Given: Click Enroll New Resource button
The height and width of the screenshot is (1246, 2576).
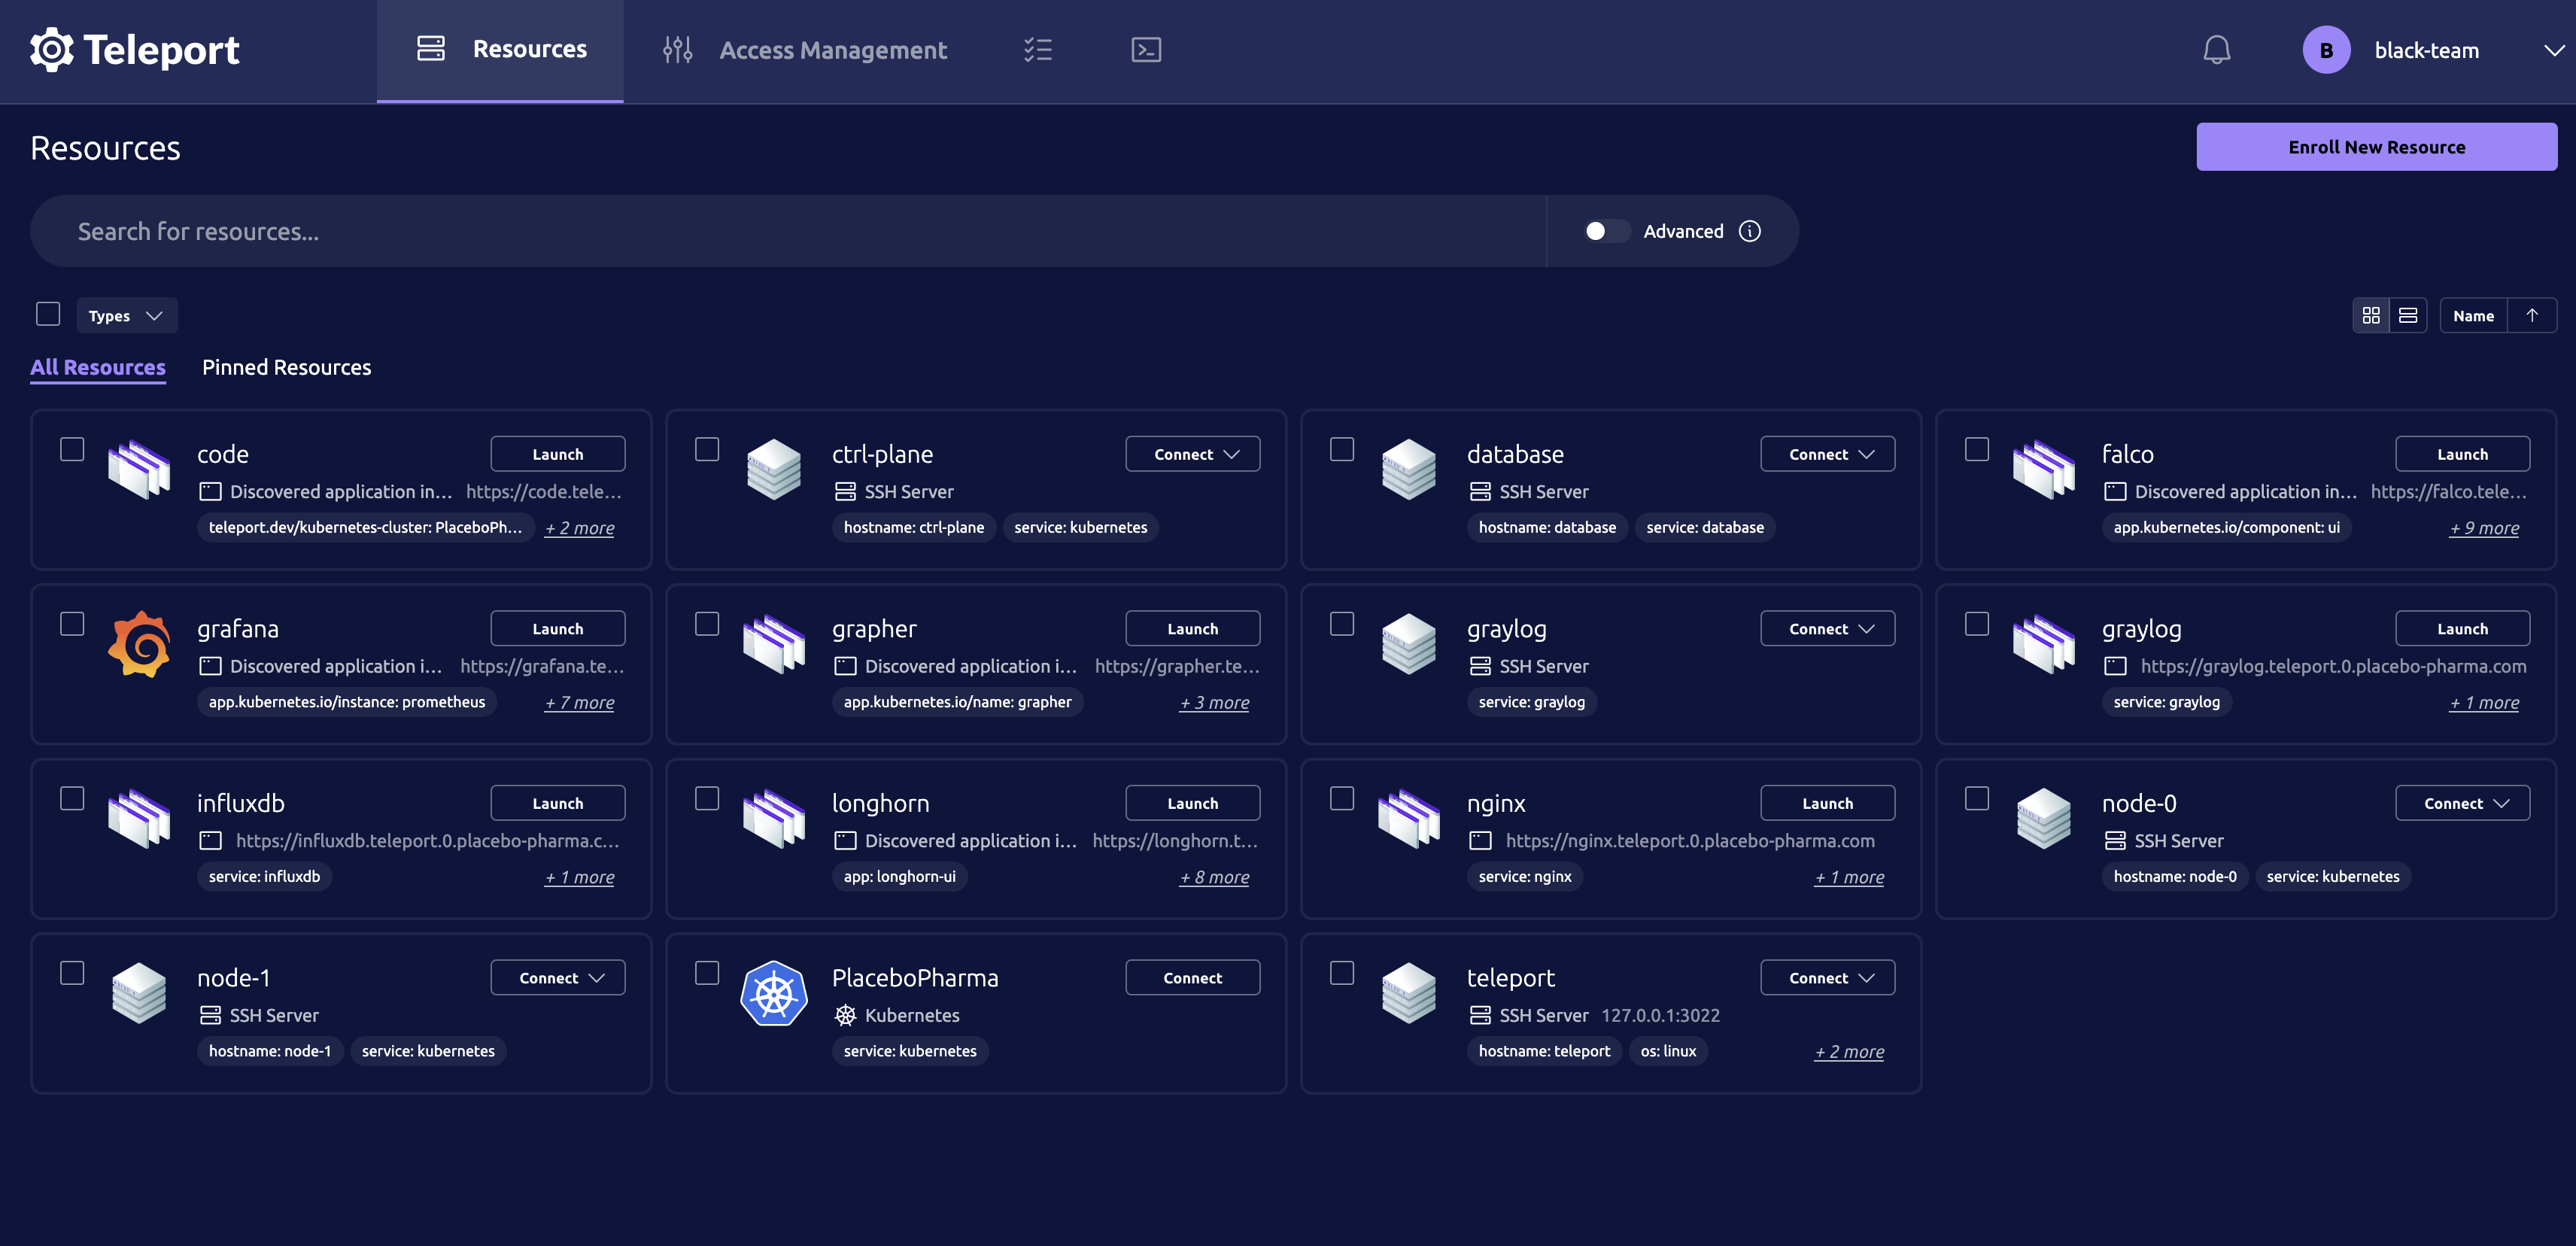Looking at the screenshot, I should [x=2376, y=147].
